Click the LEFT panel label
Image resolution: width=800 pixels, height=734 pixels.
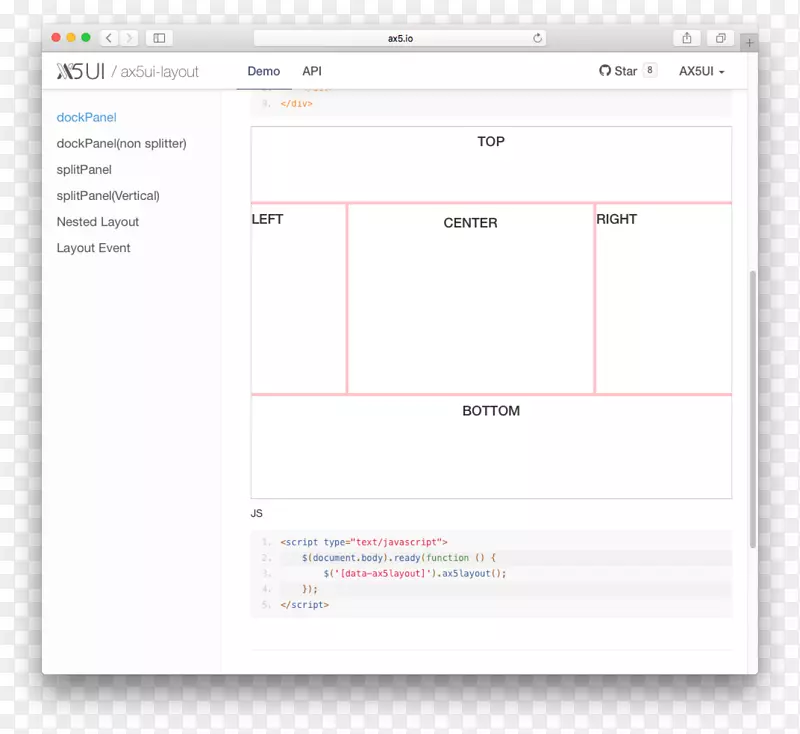(x=267, y=219)
